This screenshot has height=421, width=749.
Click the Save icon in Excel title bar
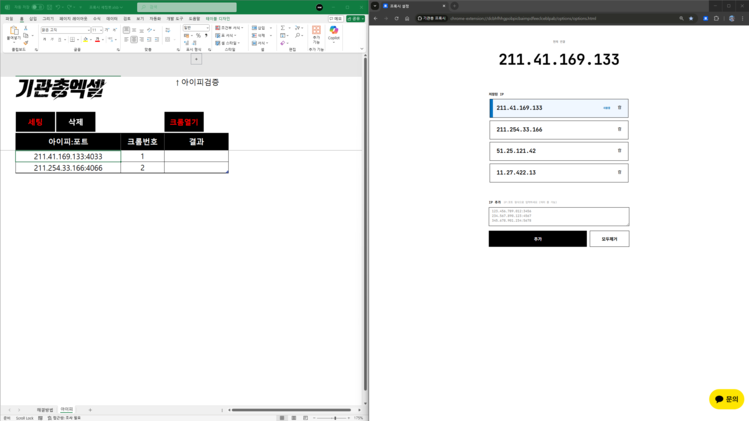click(49, 7)
